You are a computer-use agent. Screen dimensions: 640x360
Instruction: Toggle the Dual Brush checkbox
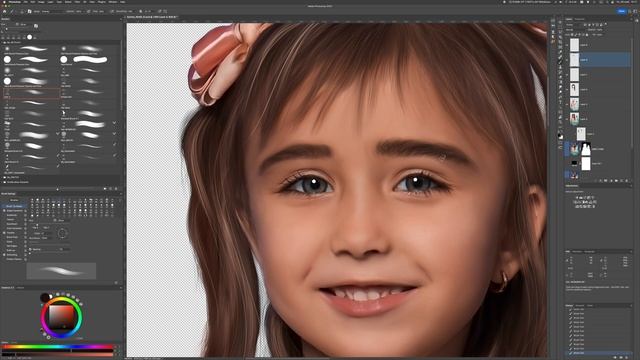coord(4,224)
